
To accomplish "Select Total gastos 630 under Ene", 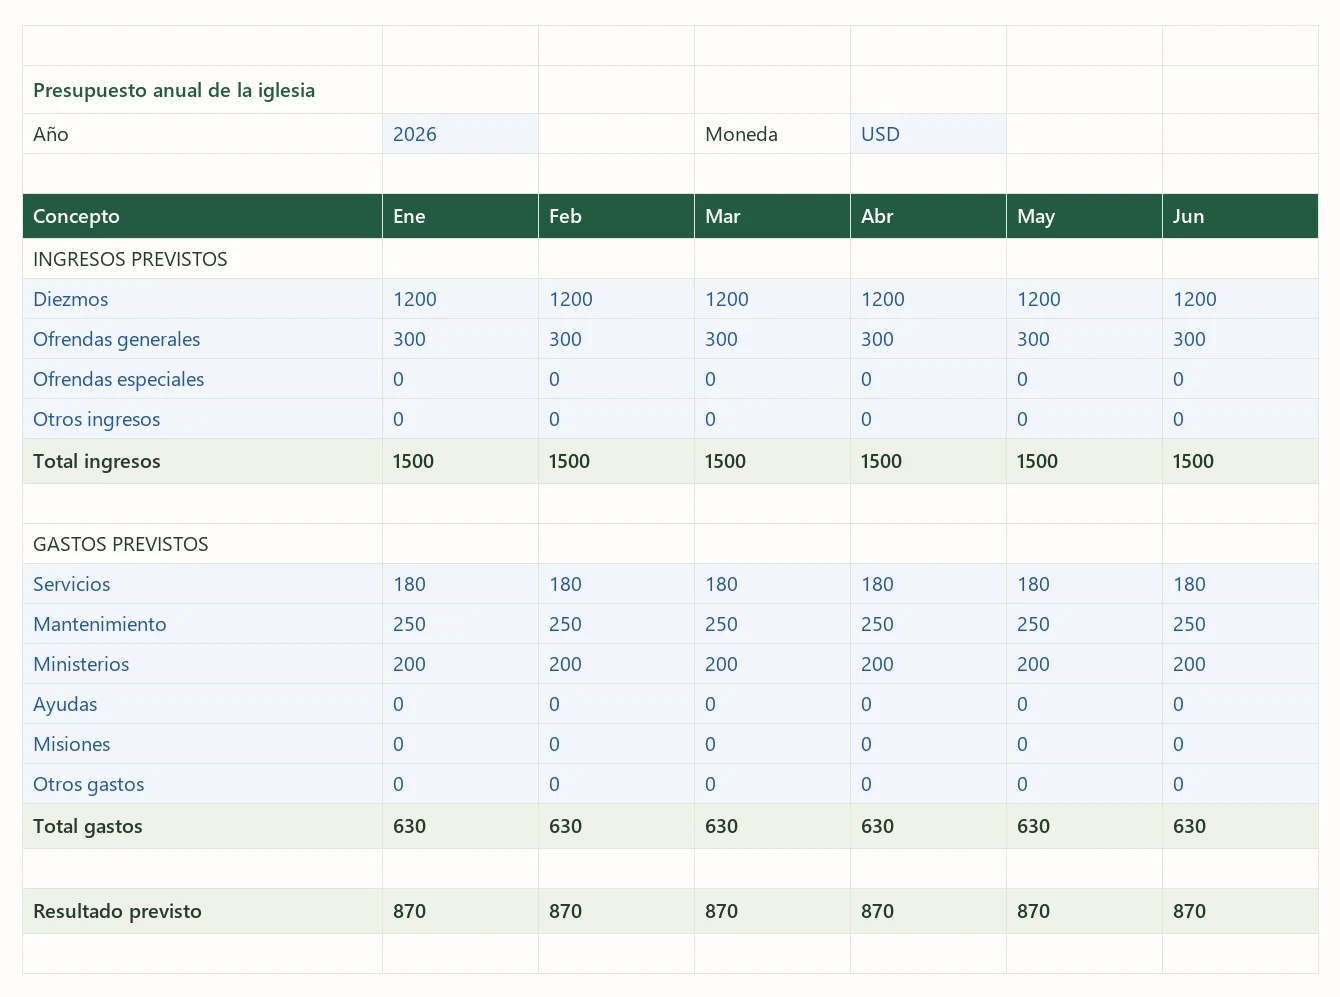I will pyautogui.click(x=460, y=826).
